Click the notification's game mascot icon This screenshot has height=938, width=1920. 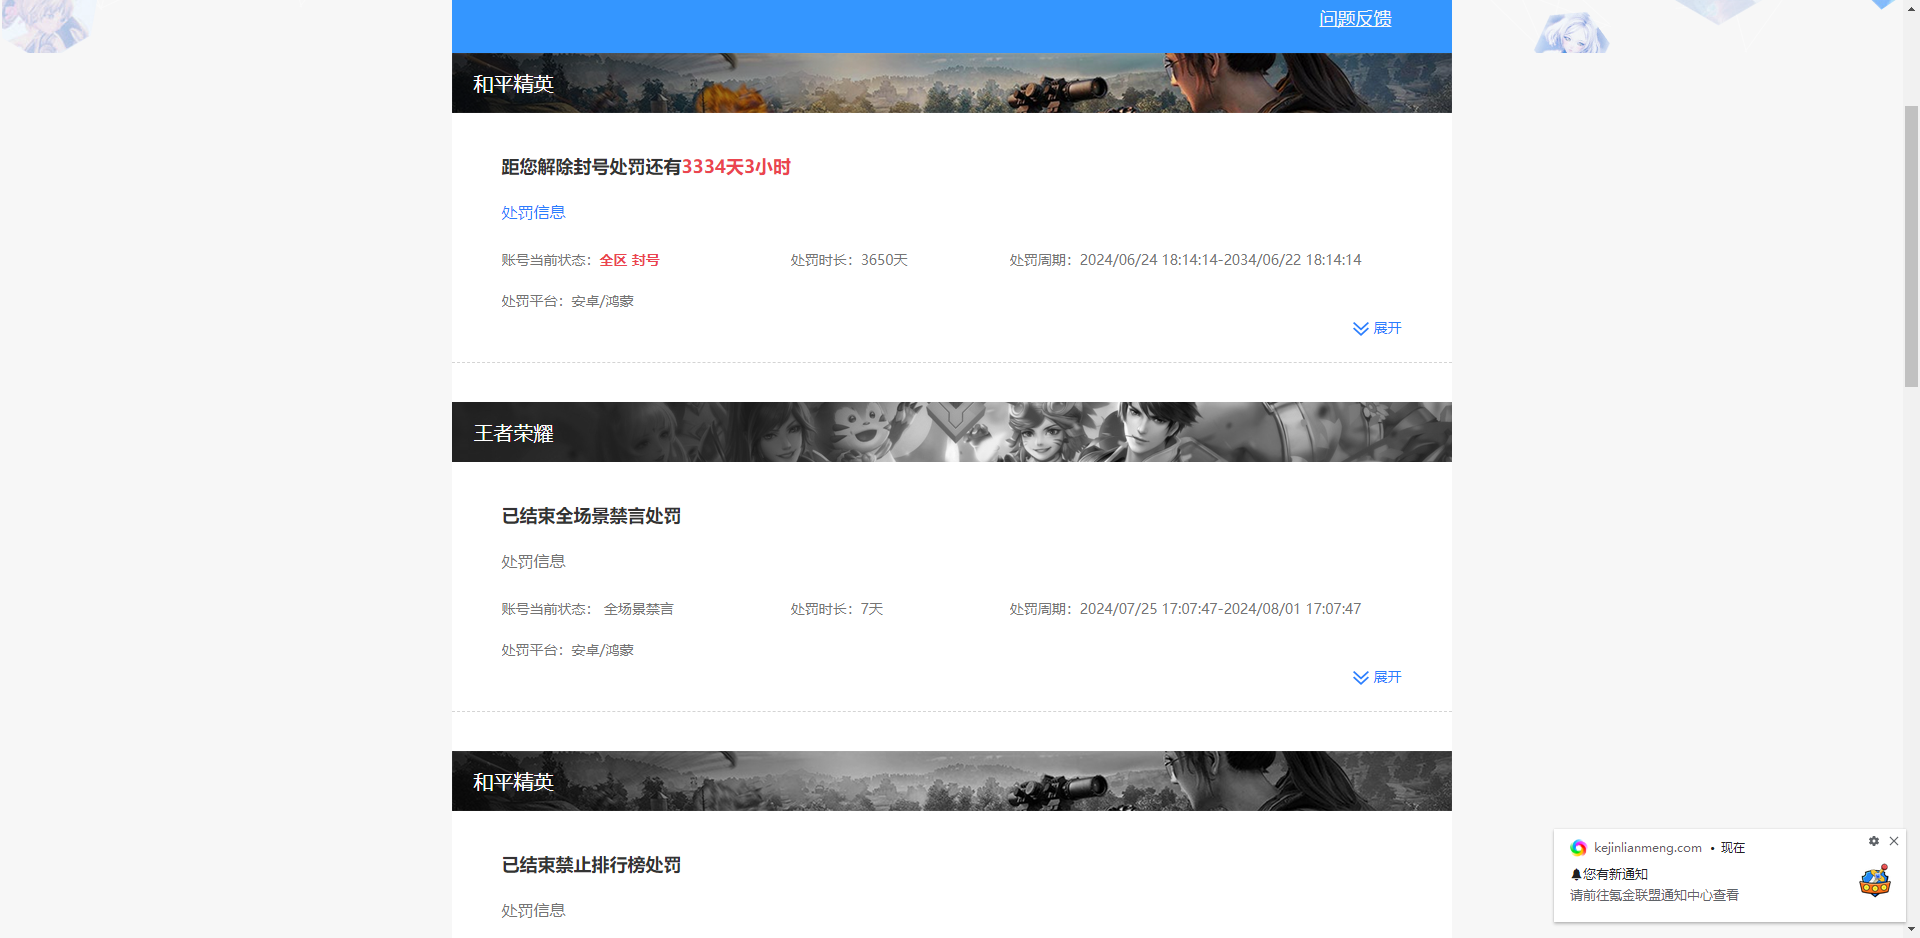tap(1875, 881)
